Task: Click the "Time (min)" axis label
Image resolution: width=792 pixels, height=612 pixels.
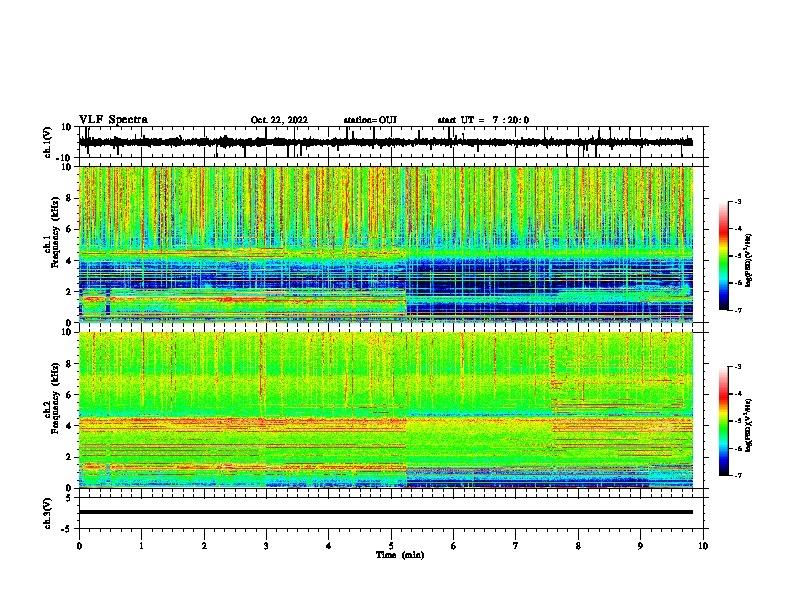Action: point(400,555)
